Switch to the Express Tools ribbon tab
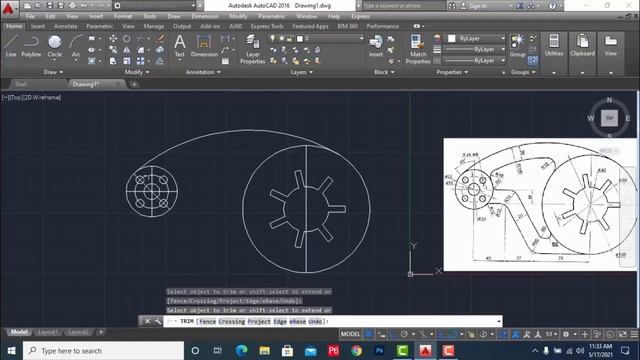This screenshot has height=360, width=640. click(267, 26)
